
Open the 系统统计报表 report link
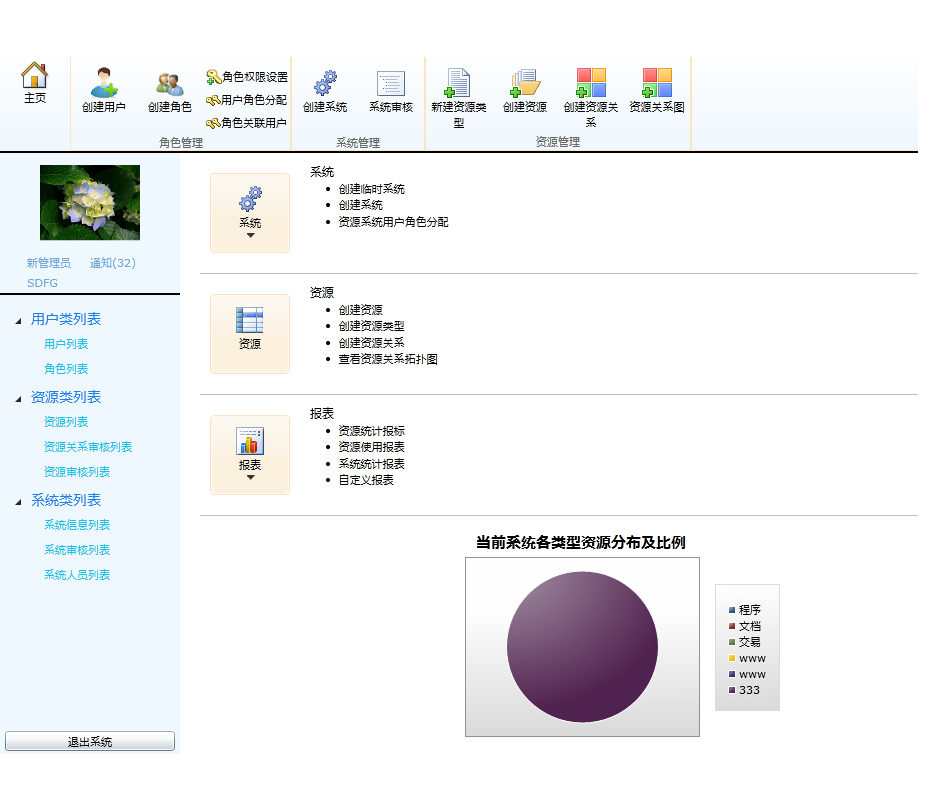pos(371,464)
